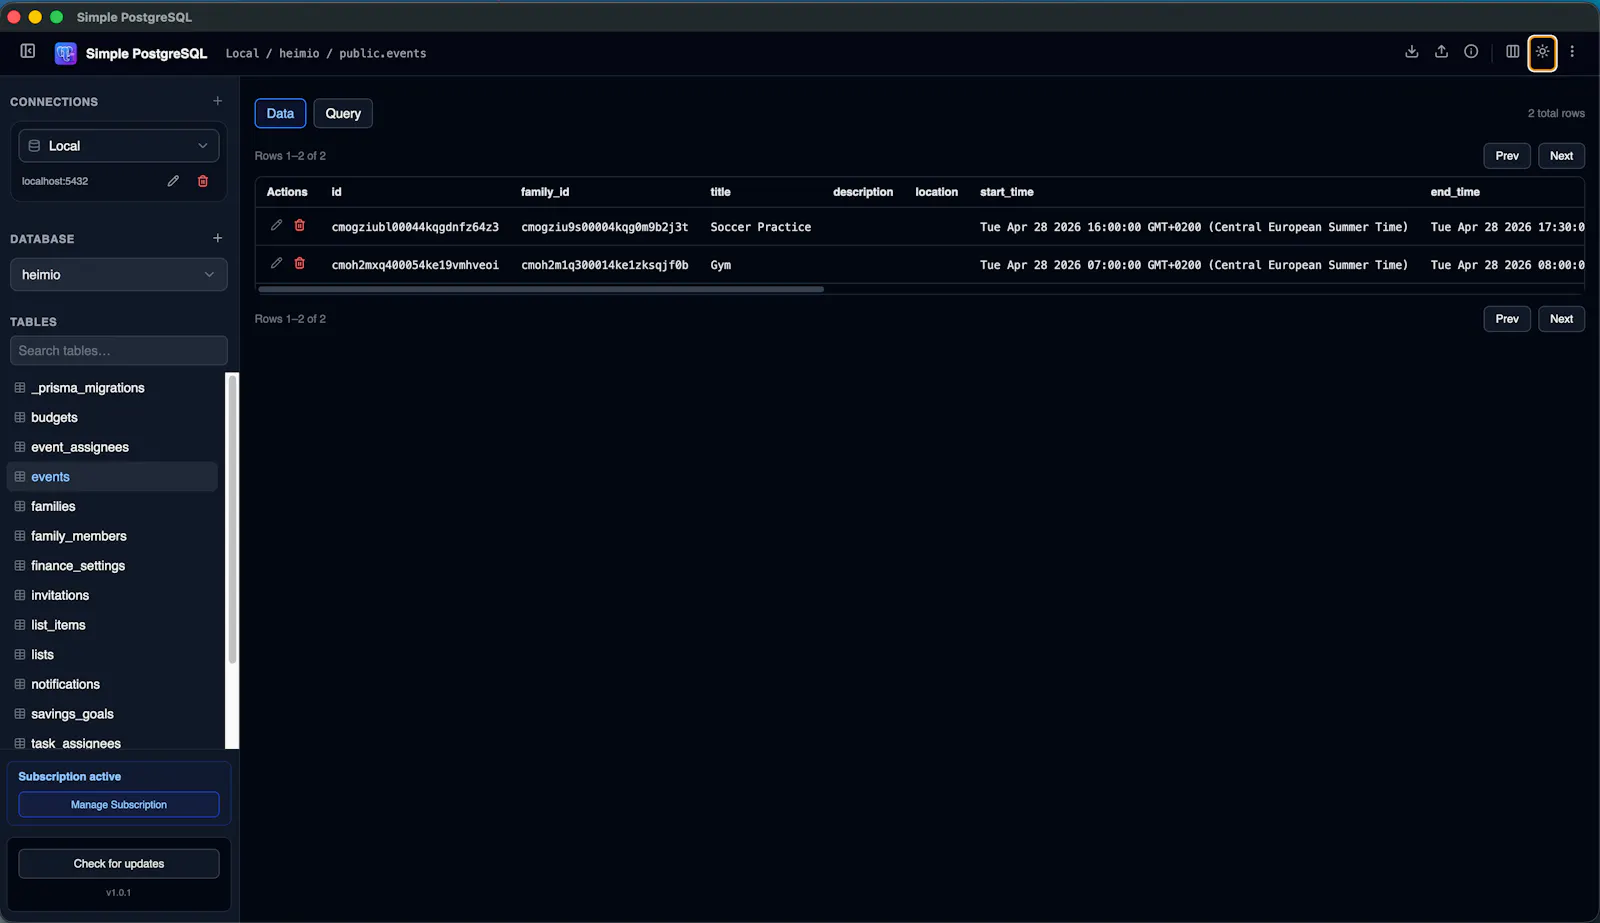Switch to the Data tab
This screenshot has width=1600, height=923.
(280, 114)
